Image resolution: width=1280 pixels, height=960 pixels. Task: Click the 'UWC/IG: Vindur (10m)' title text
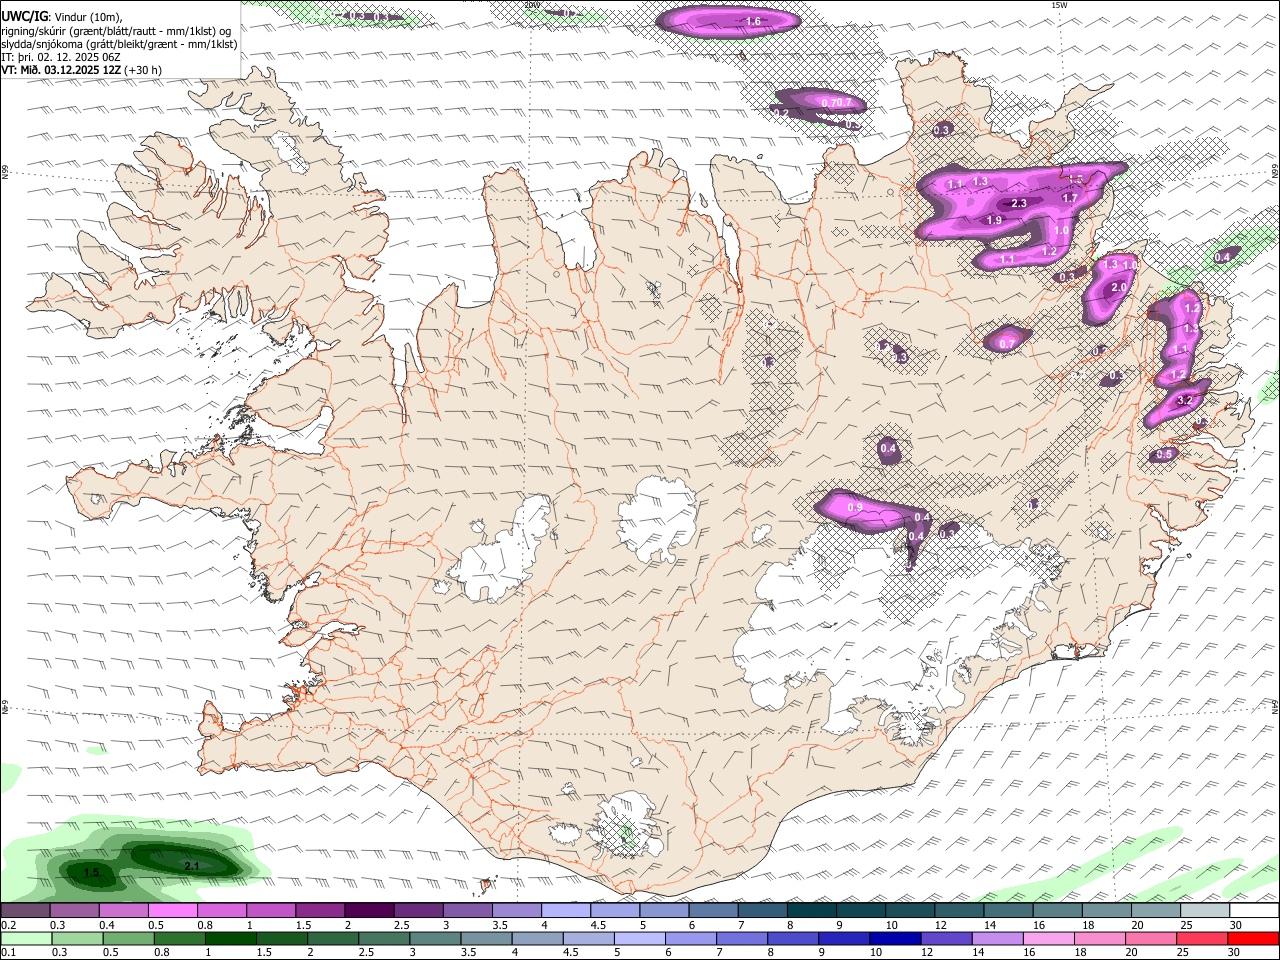point(62,16)
